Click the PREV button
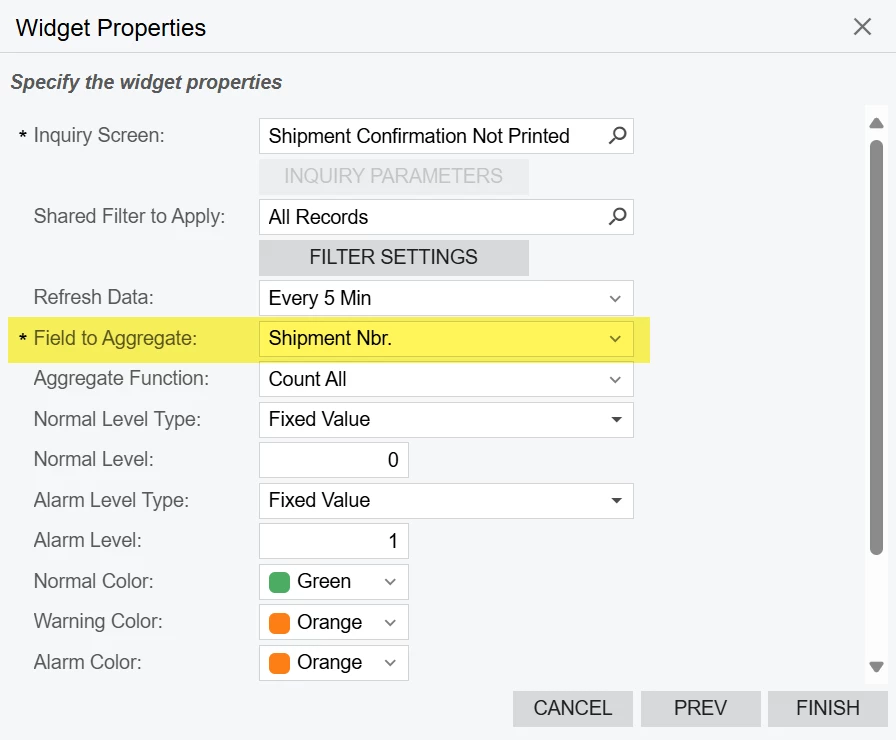The image size is (896, 740). tap(701, 709)
